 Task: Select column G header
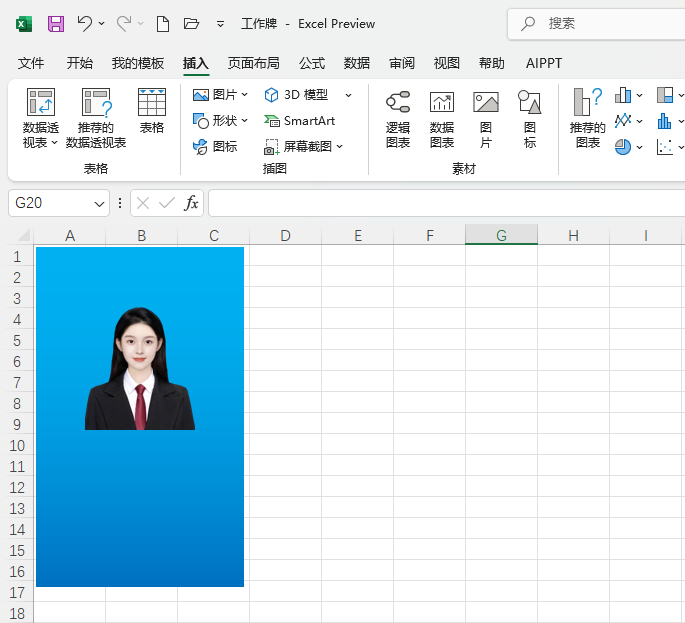502,235
